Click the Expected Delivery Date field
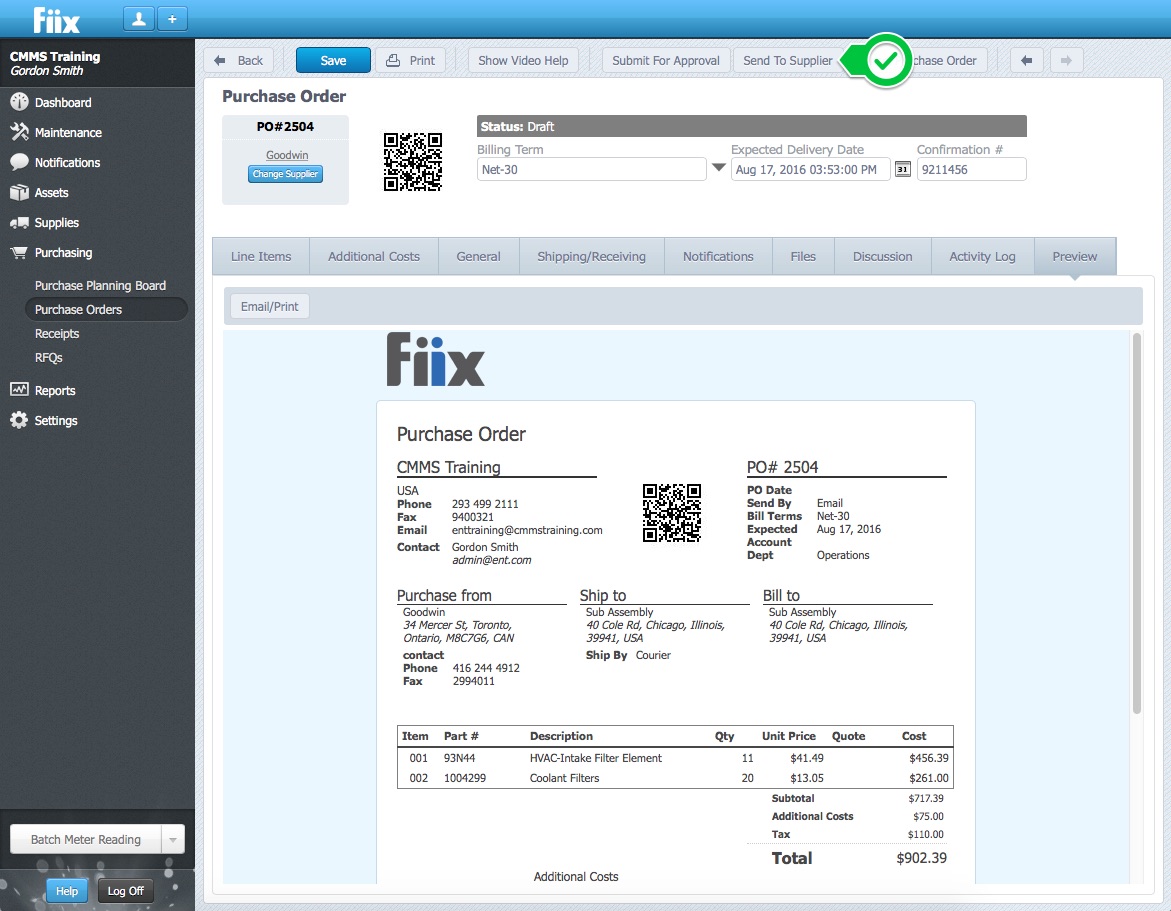Image resolution: width=1171 pixels, height=911 pixels. 810,170
